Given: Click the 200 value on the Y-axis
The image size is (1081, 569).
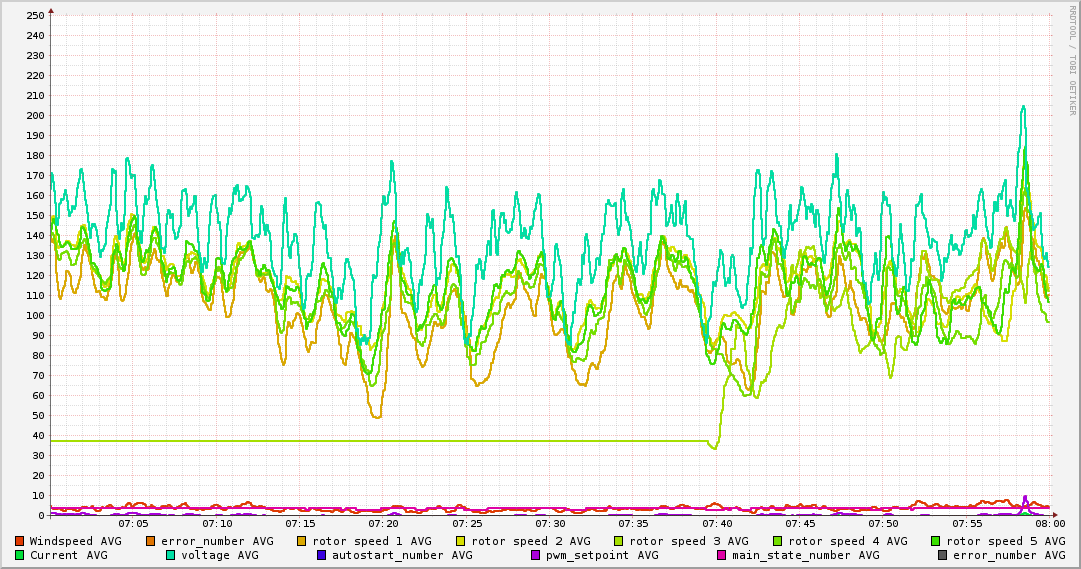Looking at the screenshot, I should click(36, 115).
